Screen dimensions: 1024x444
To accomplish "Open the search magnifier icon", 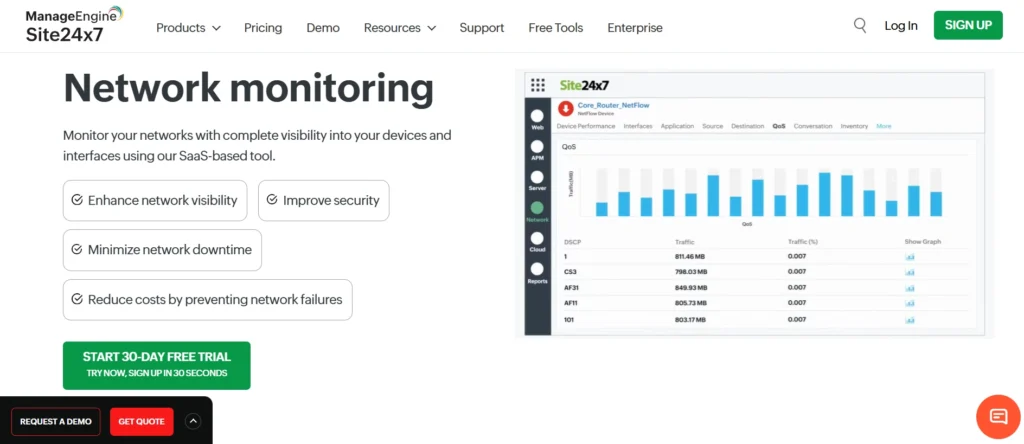I will (x=860, y=25).
